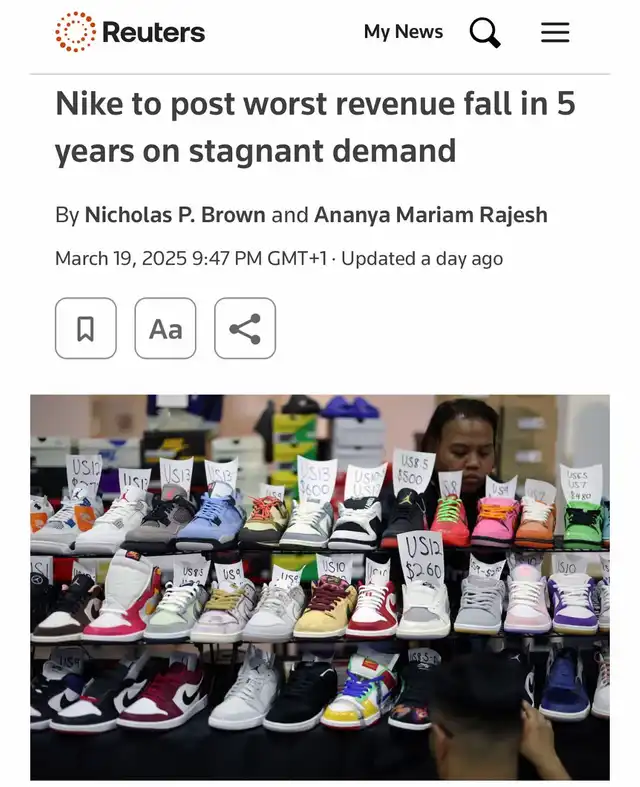Viewport: 640px width, 787px height.
Task: Click the "Updated a day ago" label
Action: coord(422,259)
